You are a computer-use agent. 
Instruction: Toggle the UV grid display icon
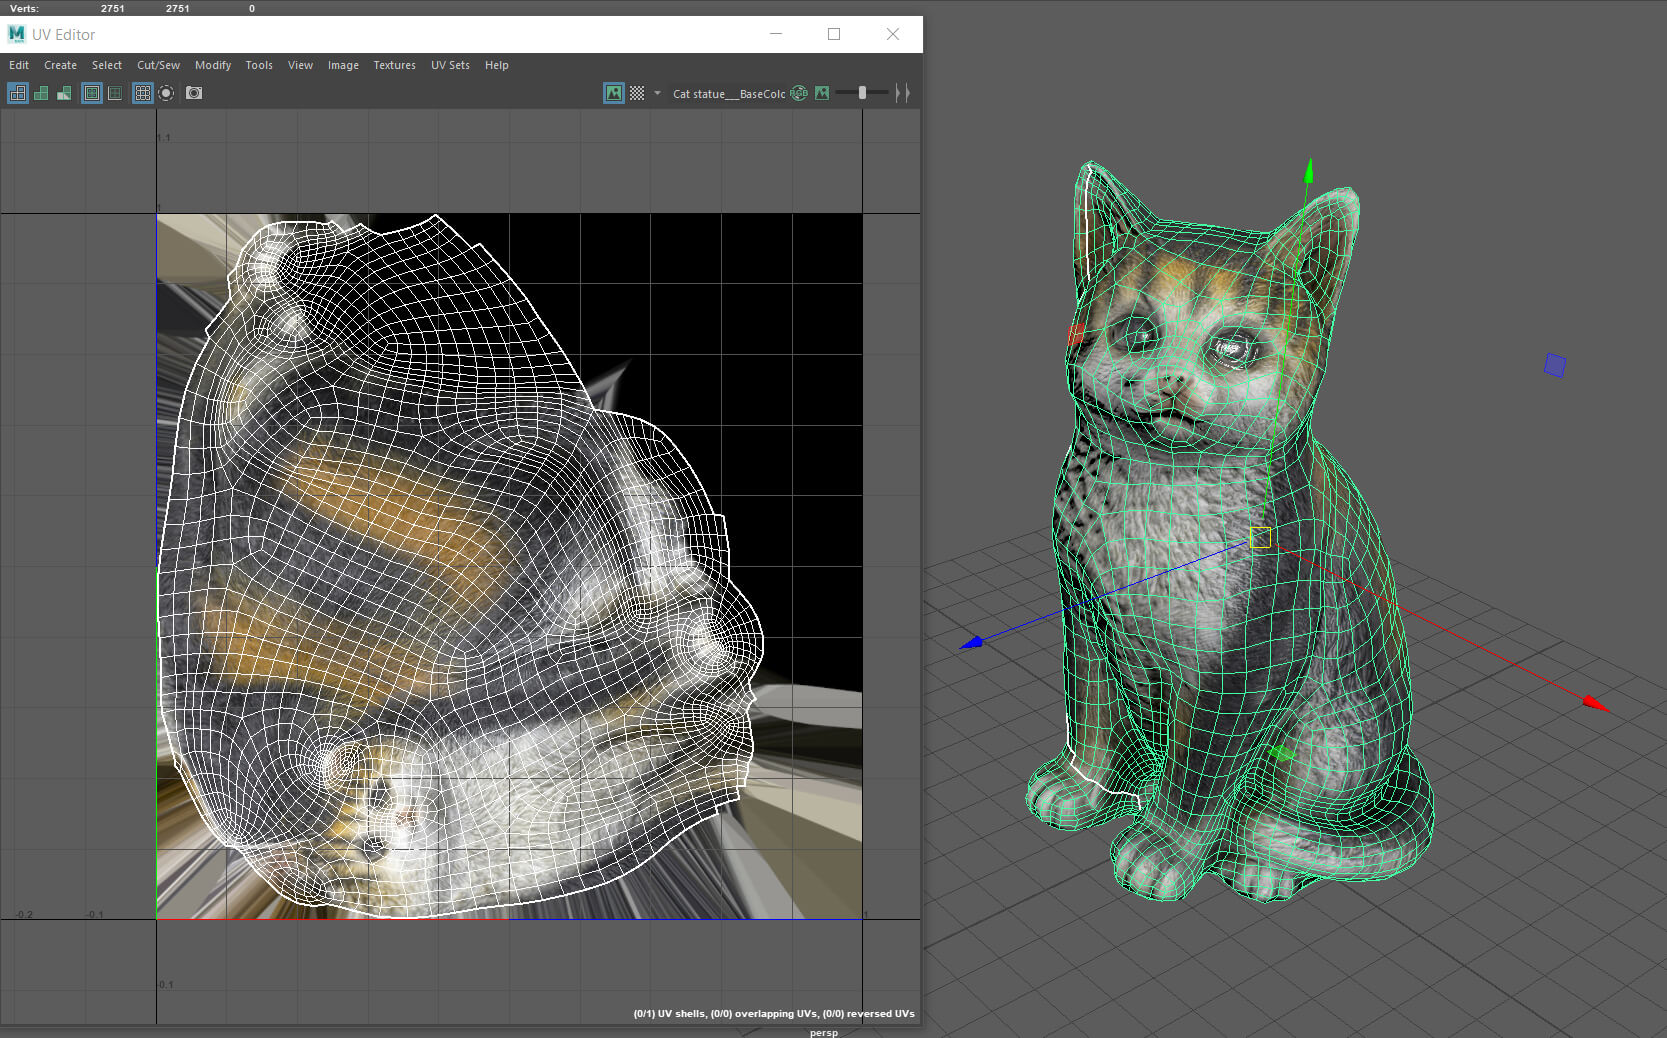point(143,93)
